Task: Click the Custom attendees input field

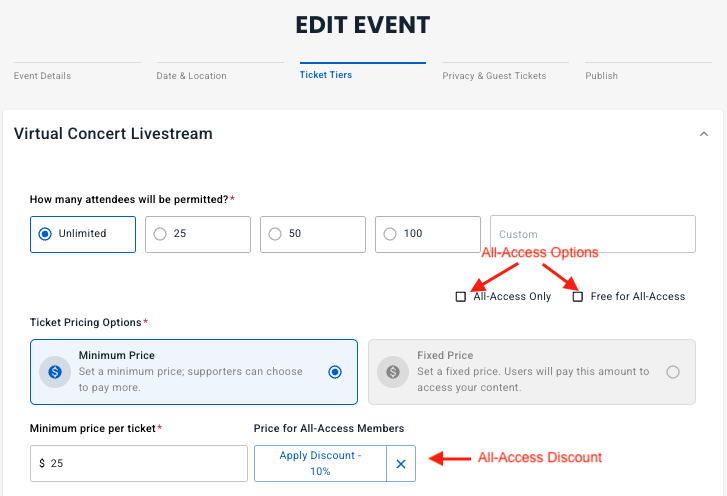Action: pyautogui.click(x=593, y=234)
